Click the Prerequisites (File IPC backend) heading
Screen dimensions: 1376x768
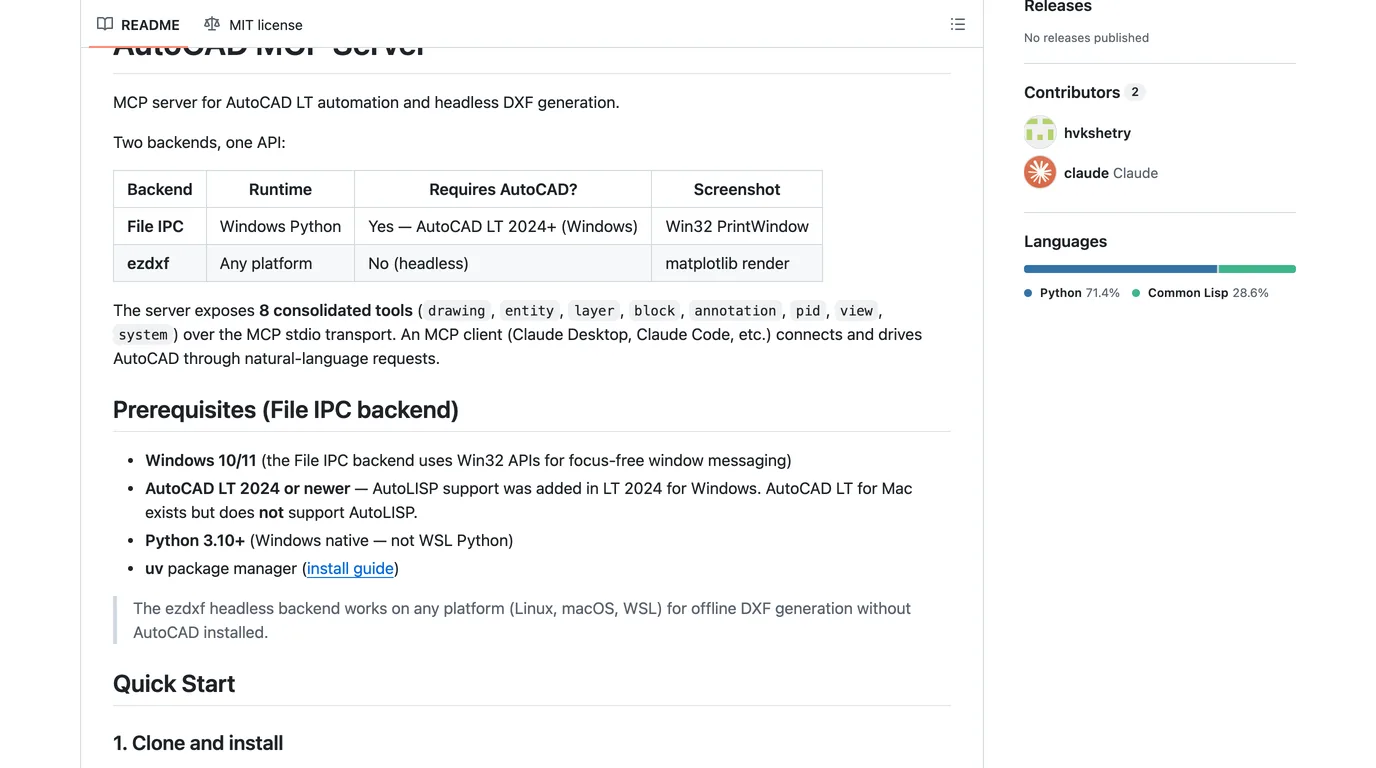click(x=286, y=409)
